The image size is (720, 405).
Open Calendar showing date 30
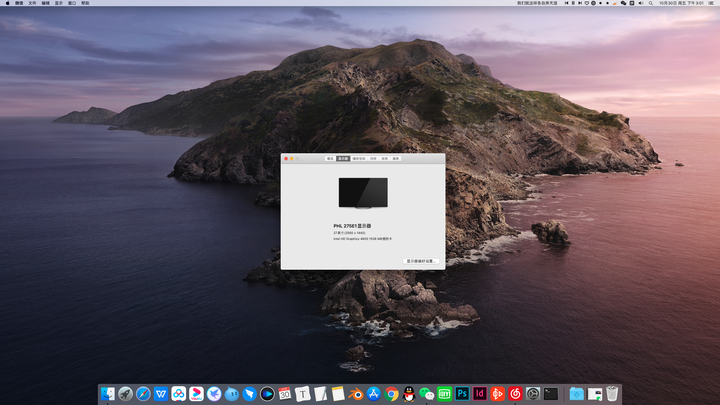point(285,394)
